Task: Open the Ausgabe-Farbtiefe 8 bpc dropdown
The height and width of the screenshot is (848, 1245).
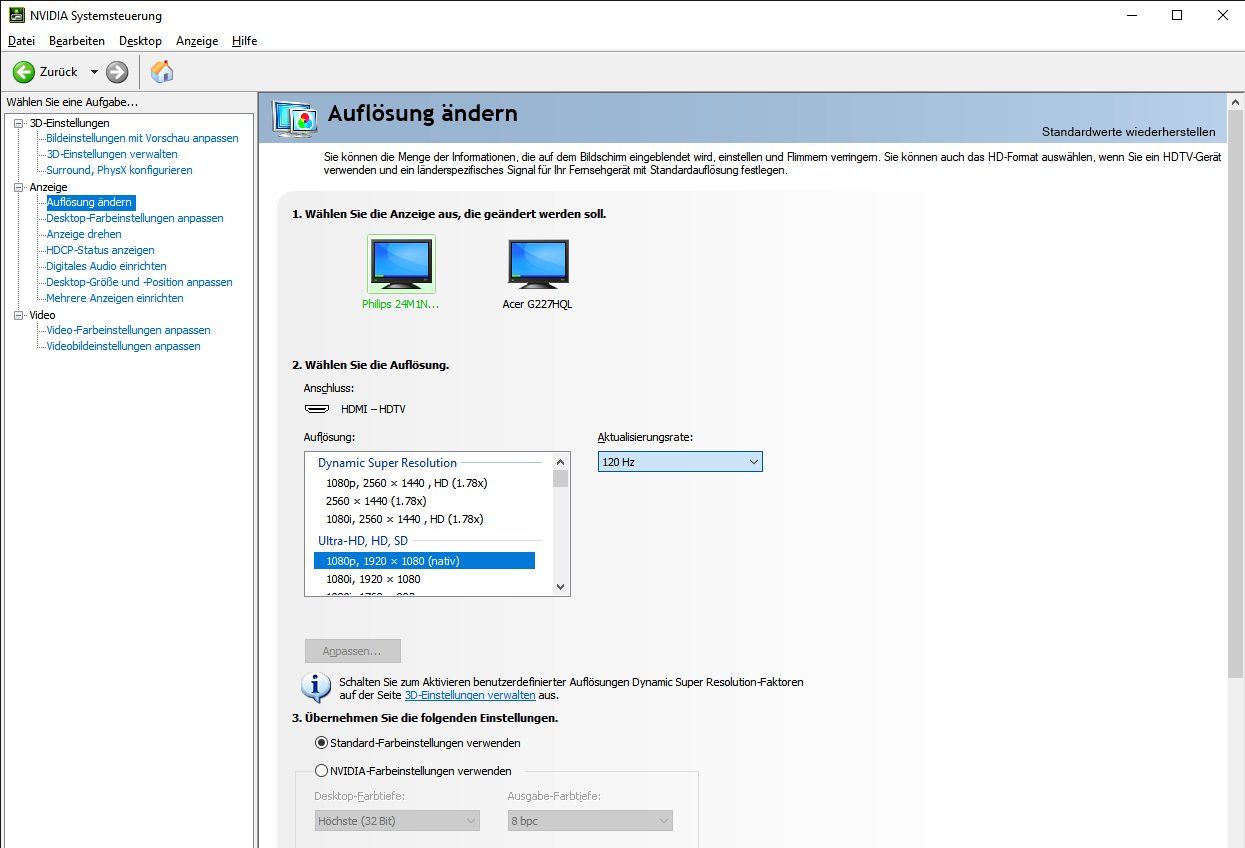Action: (x=590, y=821)
